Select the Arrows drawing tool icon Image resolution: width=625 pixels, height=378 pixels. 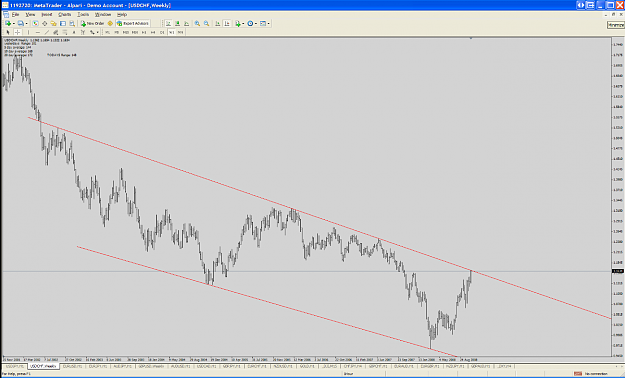click(x=92, y=32)
